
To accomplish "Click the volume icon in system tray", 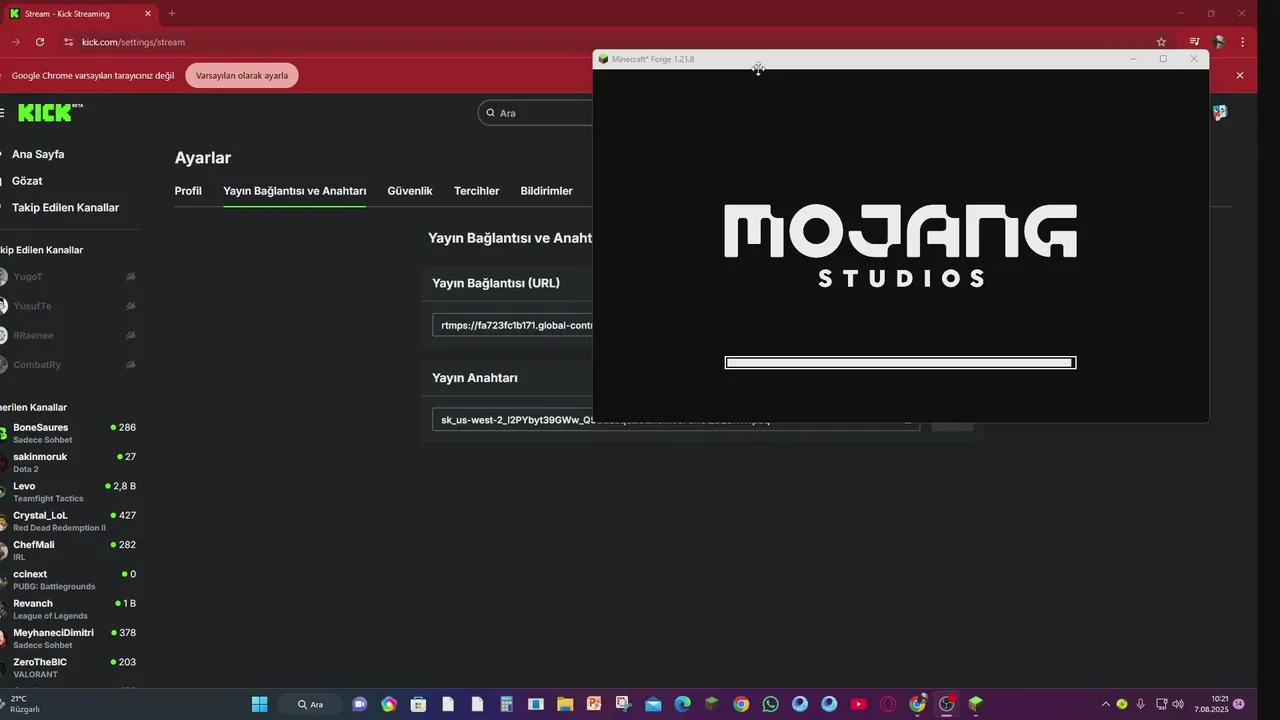I will click(1178, 704).
